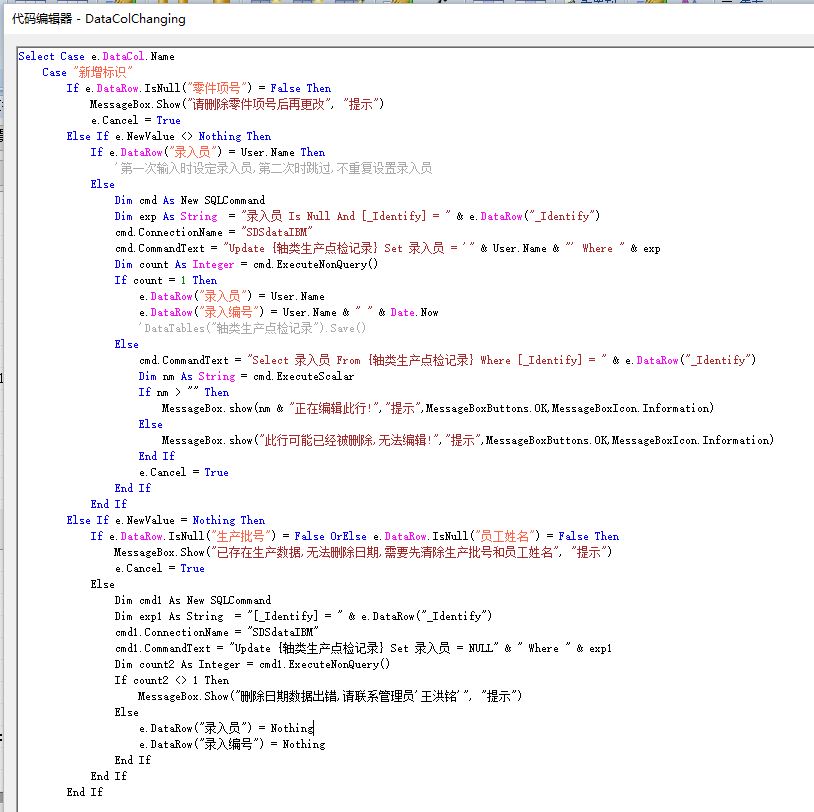Click the If line checking "生产批号" OrElse "员工姓名"
Screen dimensions: 814x812
pyautogui.click(x=355, y=536)
